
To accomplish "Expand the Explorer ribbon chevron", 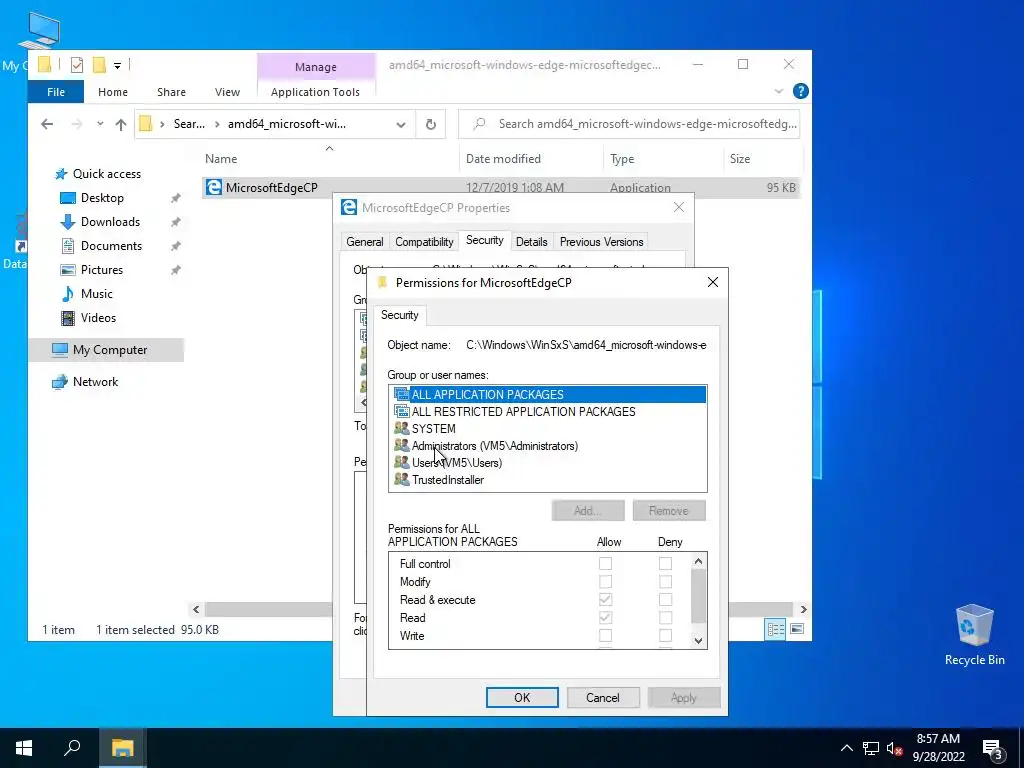I will pos(778,91).
